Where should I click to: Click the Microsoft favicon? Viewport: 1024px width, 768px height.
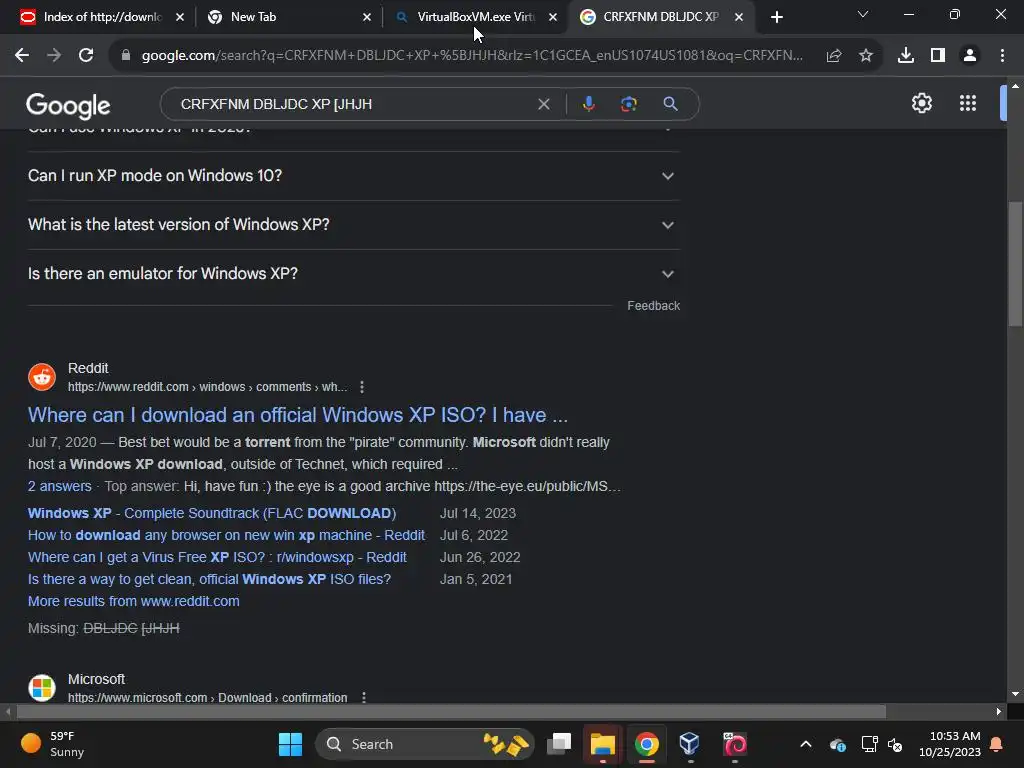click(42, 688)
